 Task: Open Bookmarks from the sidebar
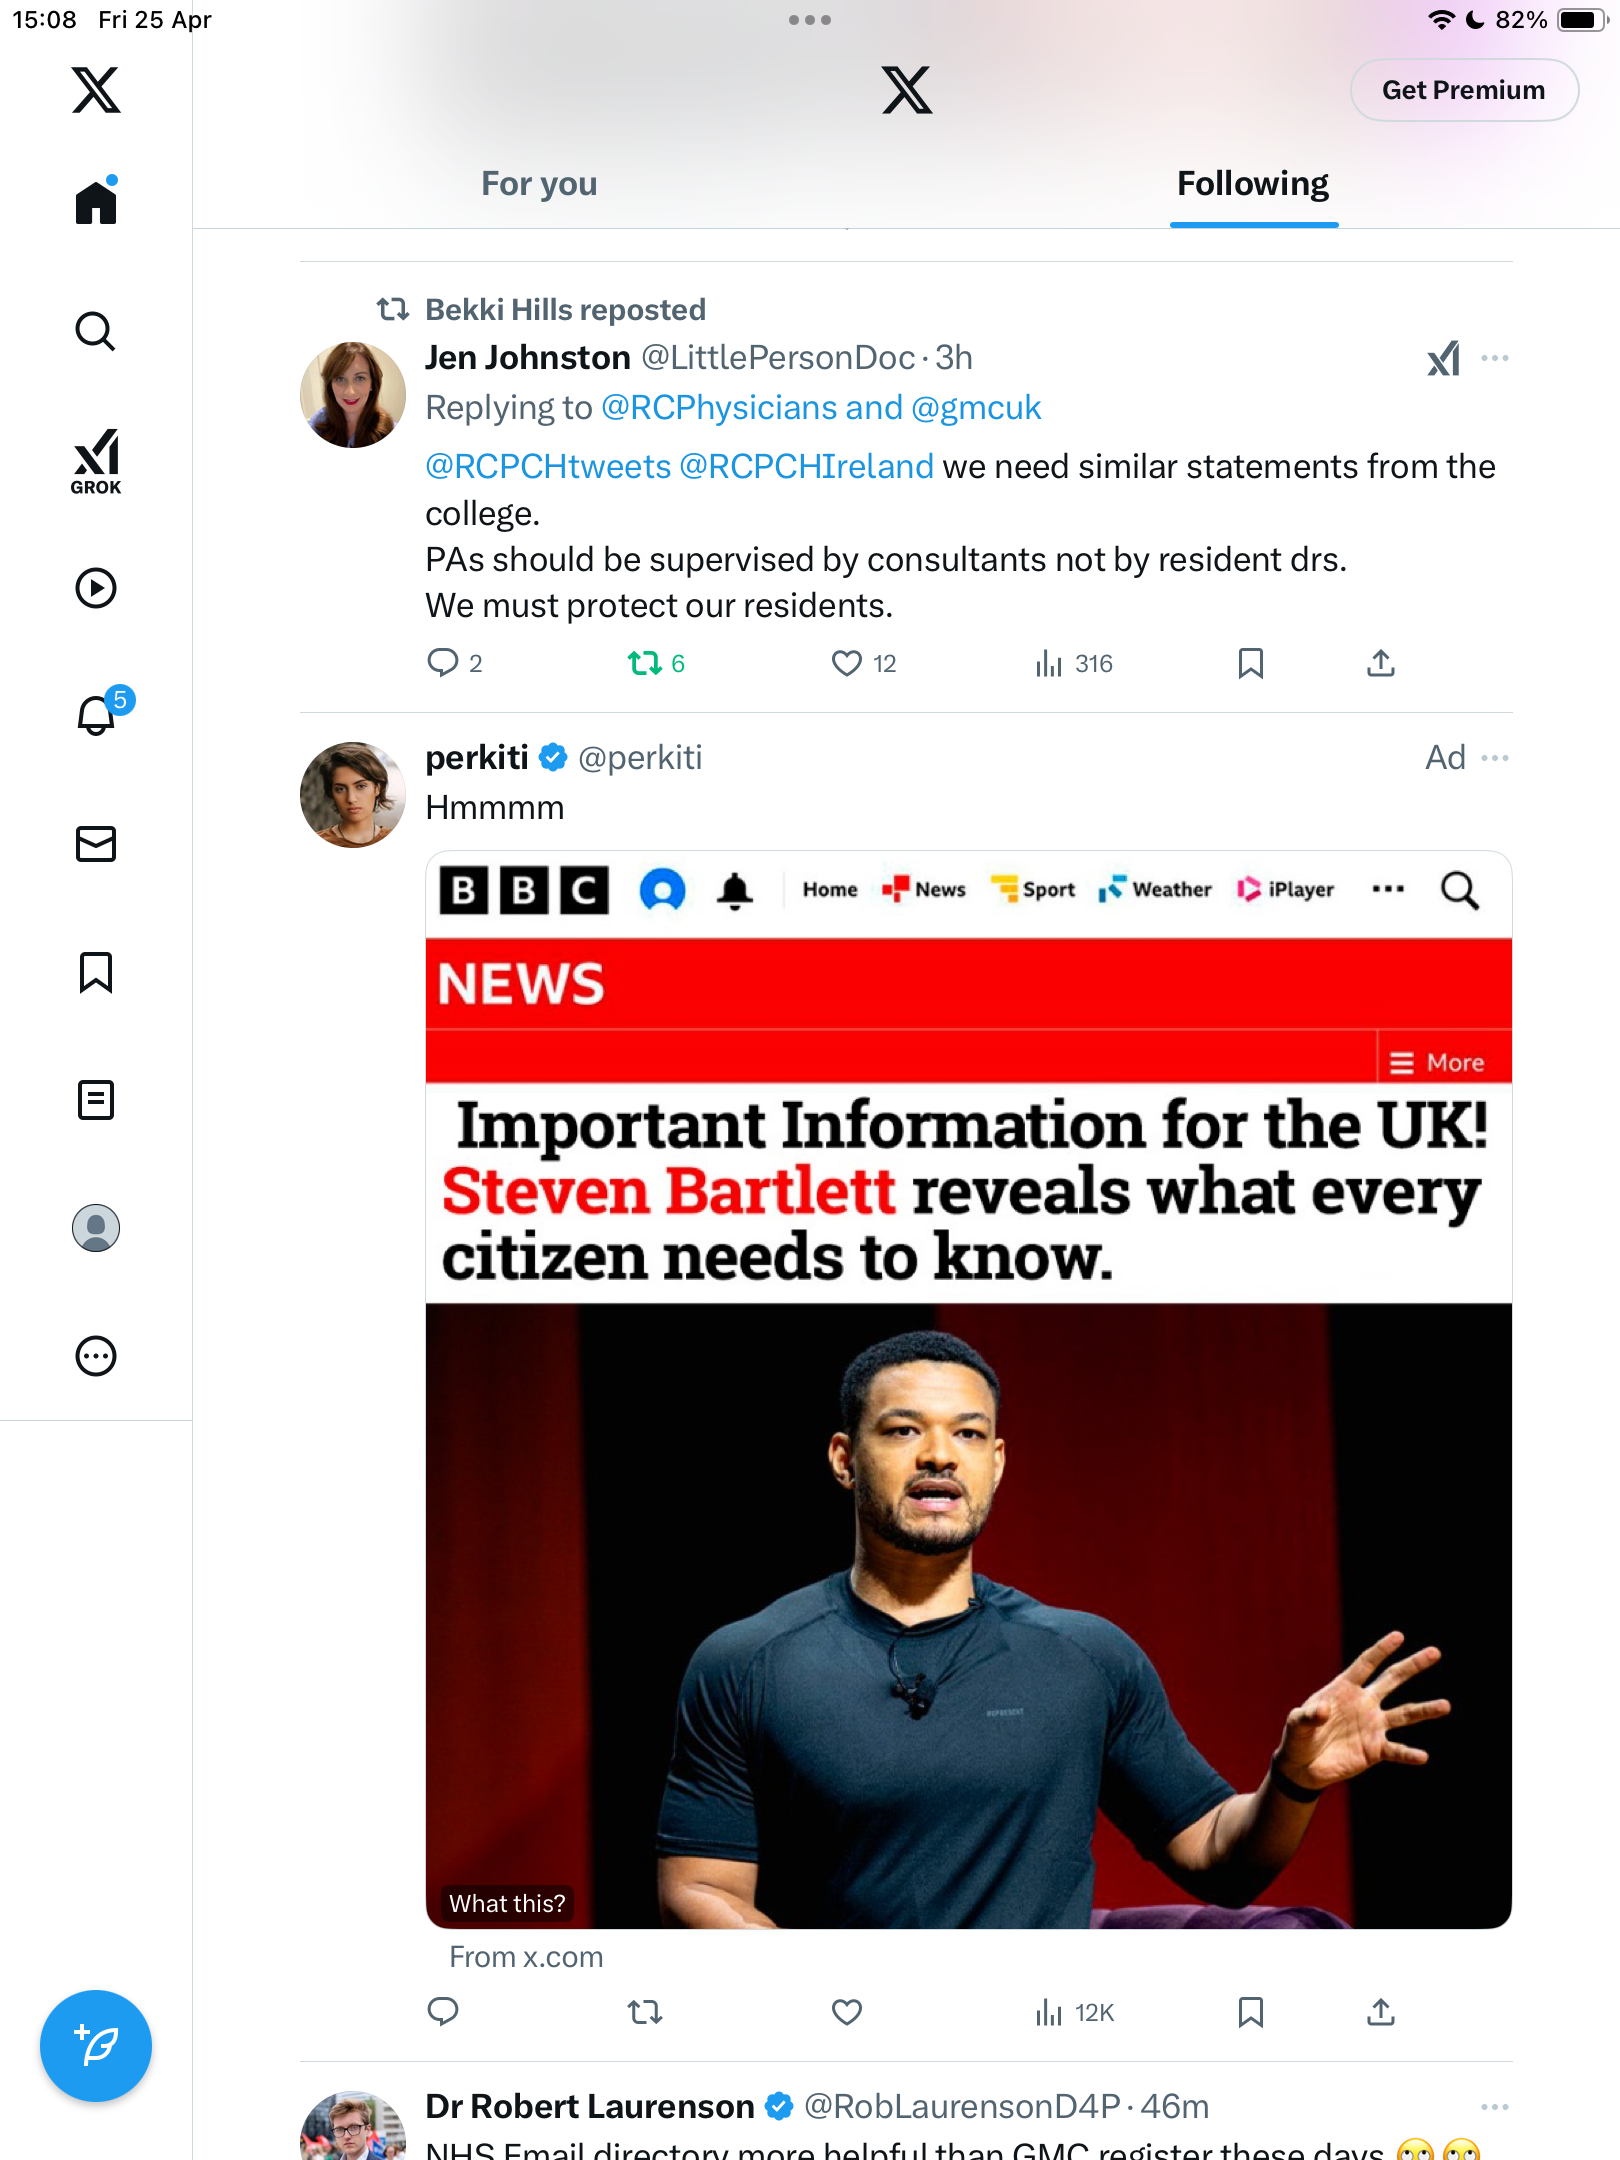coord(96,972)
